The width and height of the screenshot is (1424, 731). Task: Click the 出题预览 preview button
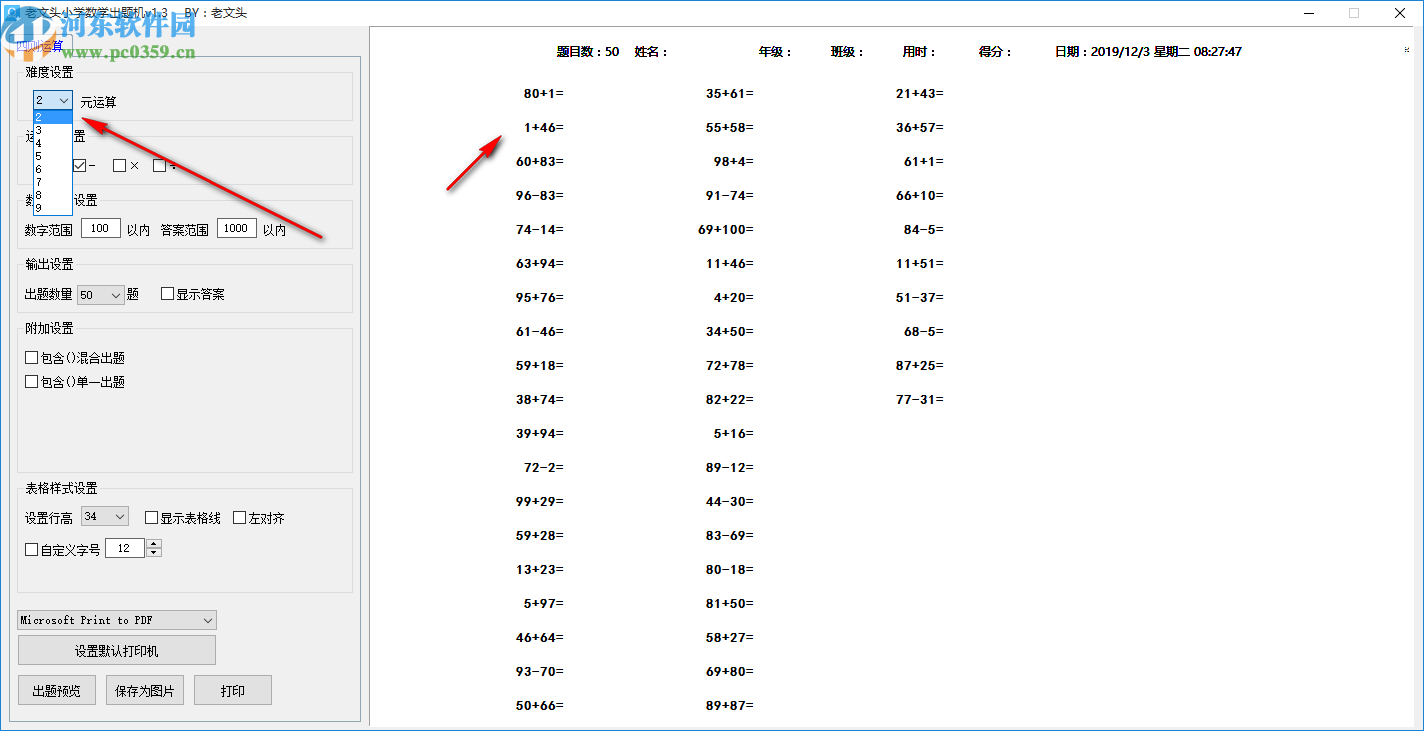pos(57,690)
